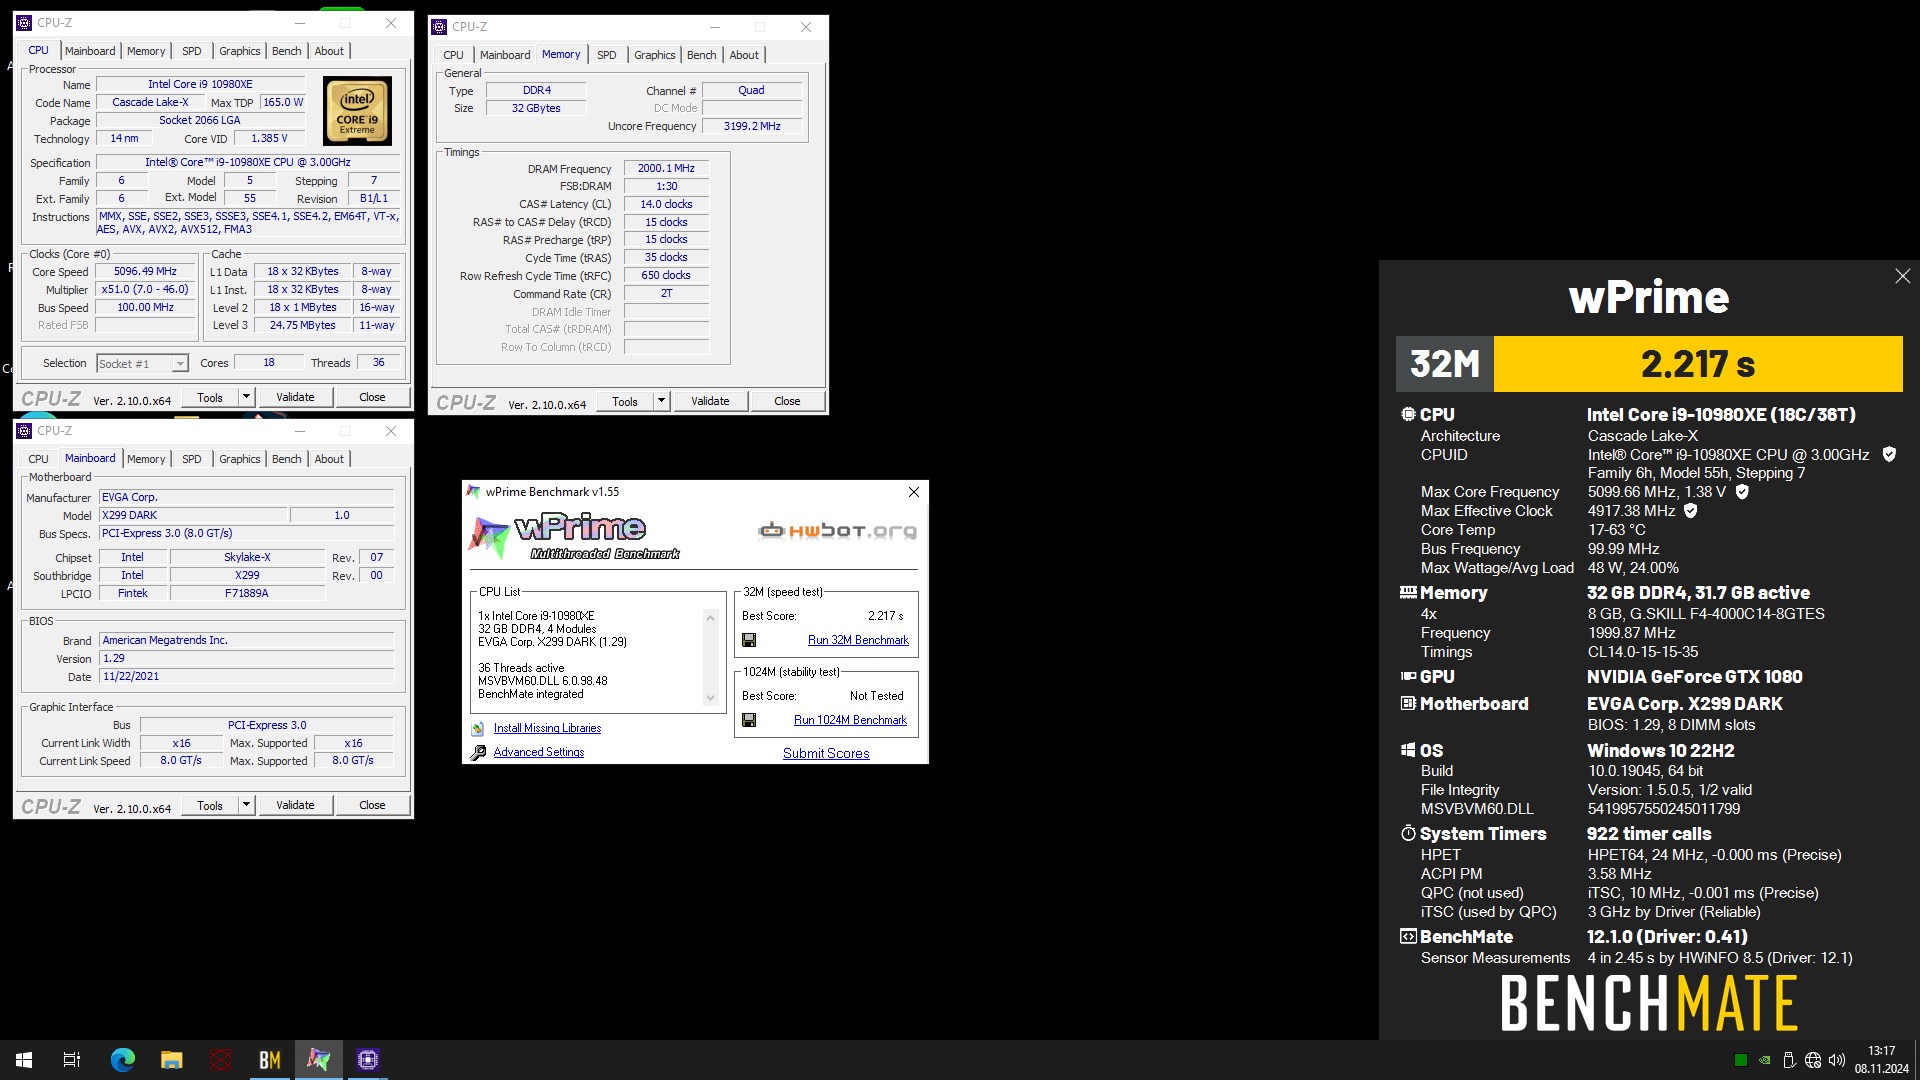This screenshot has height=1080, width=1920.
Task: Open the Windows Start menu
Action: 24,1060
